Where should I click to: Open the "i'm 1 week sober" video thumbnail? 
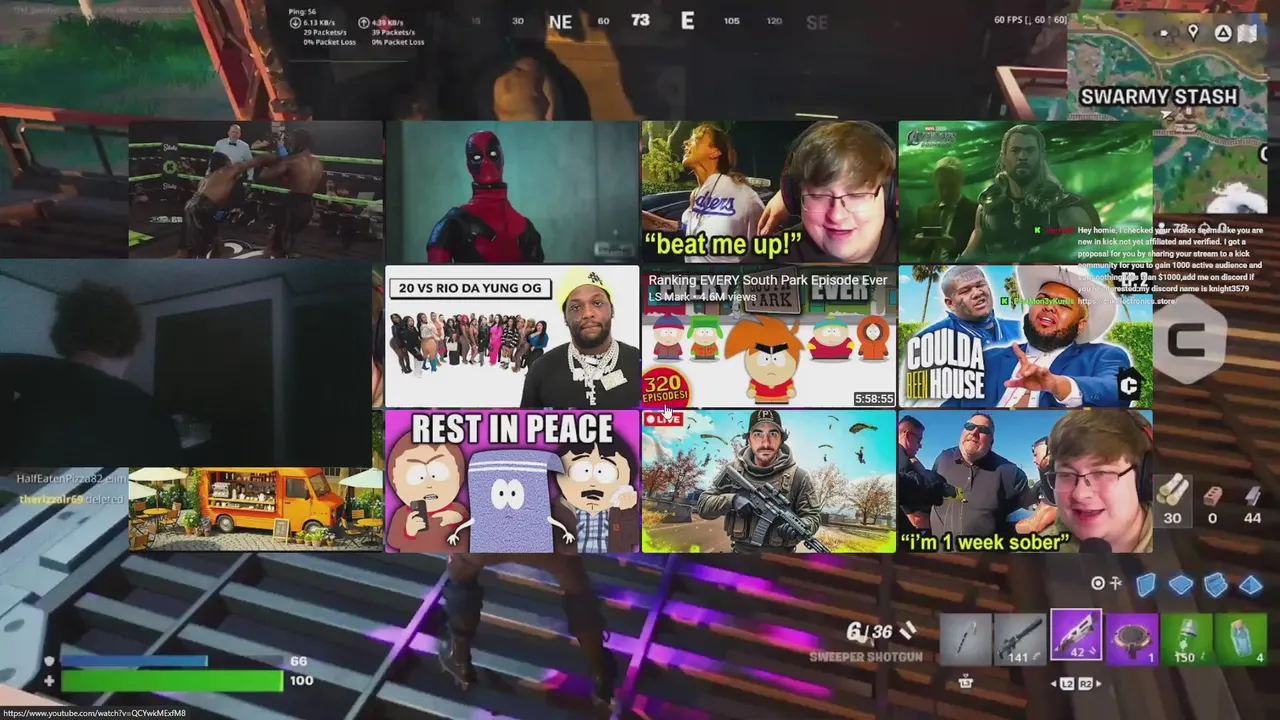click(x=1025, y=481)
